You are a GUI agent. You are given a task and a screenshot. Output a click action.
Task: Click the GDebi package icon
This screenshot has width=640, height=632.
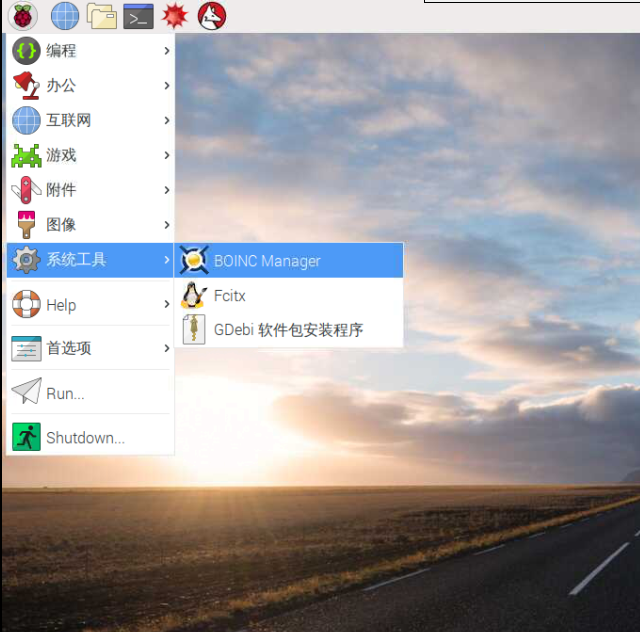pyautogui.click(x=194, y=329)
